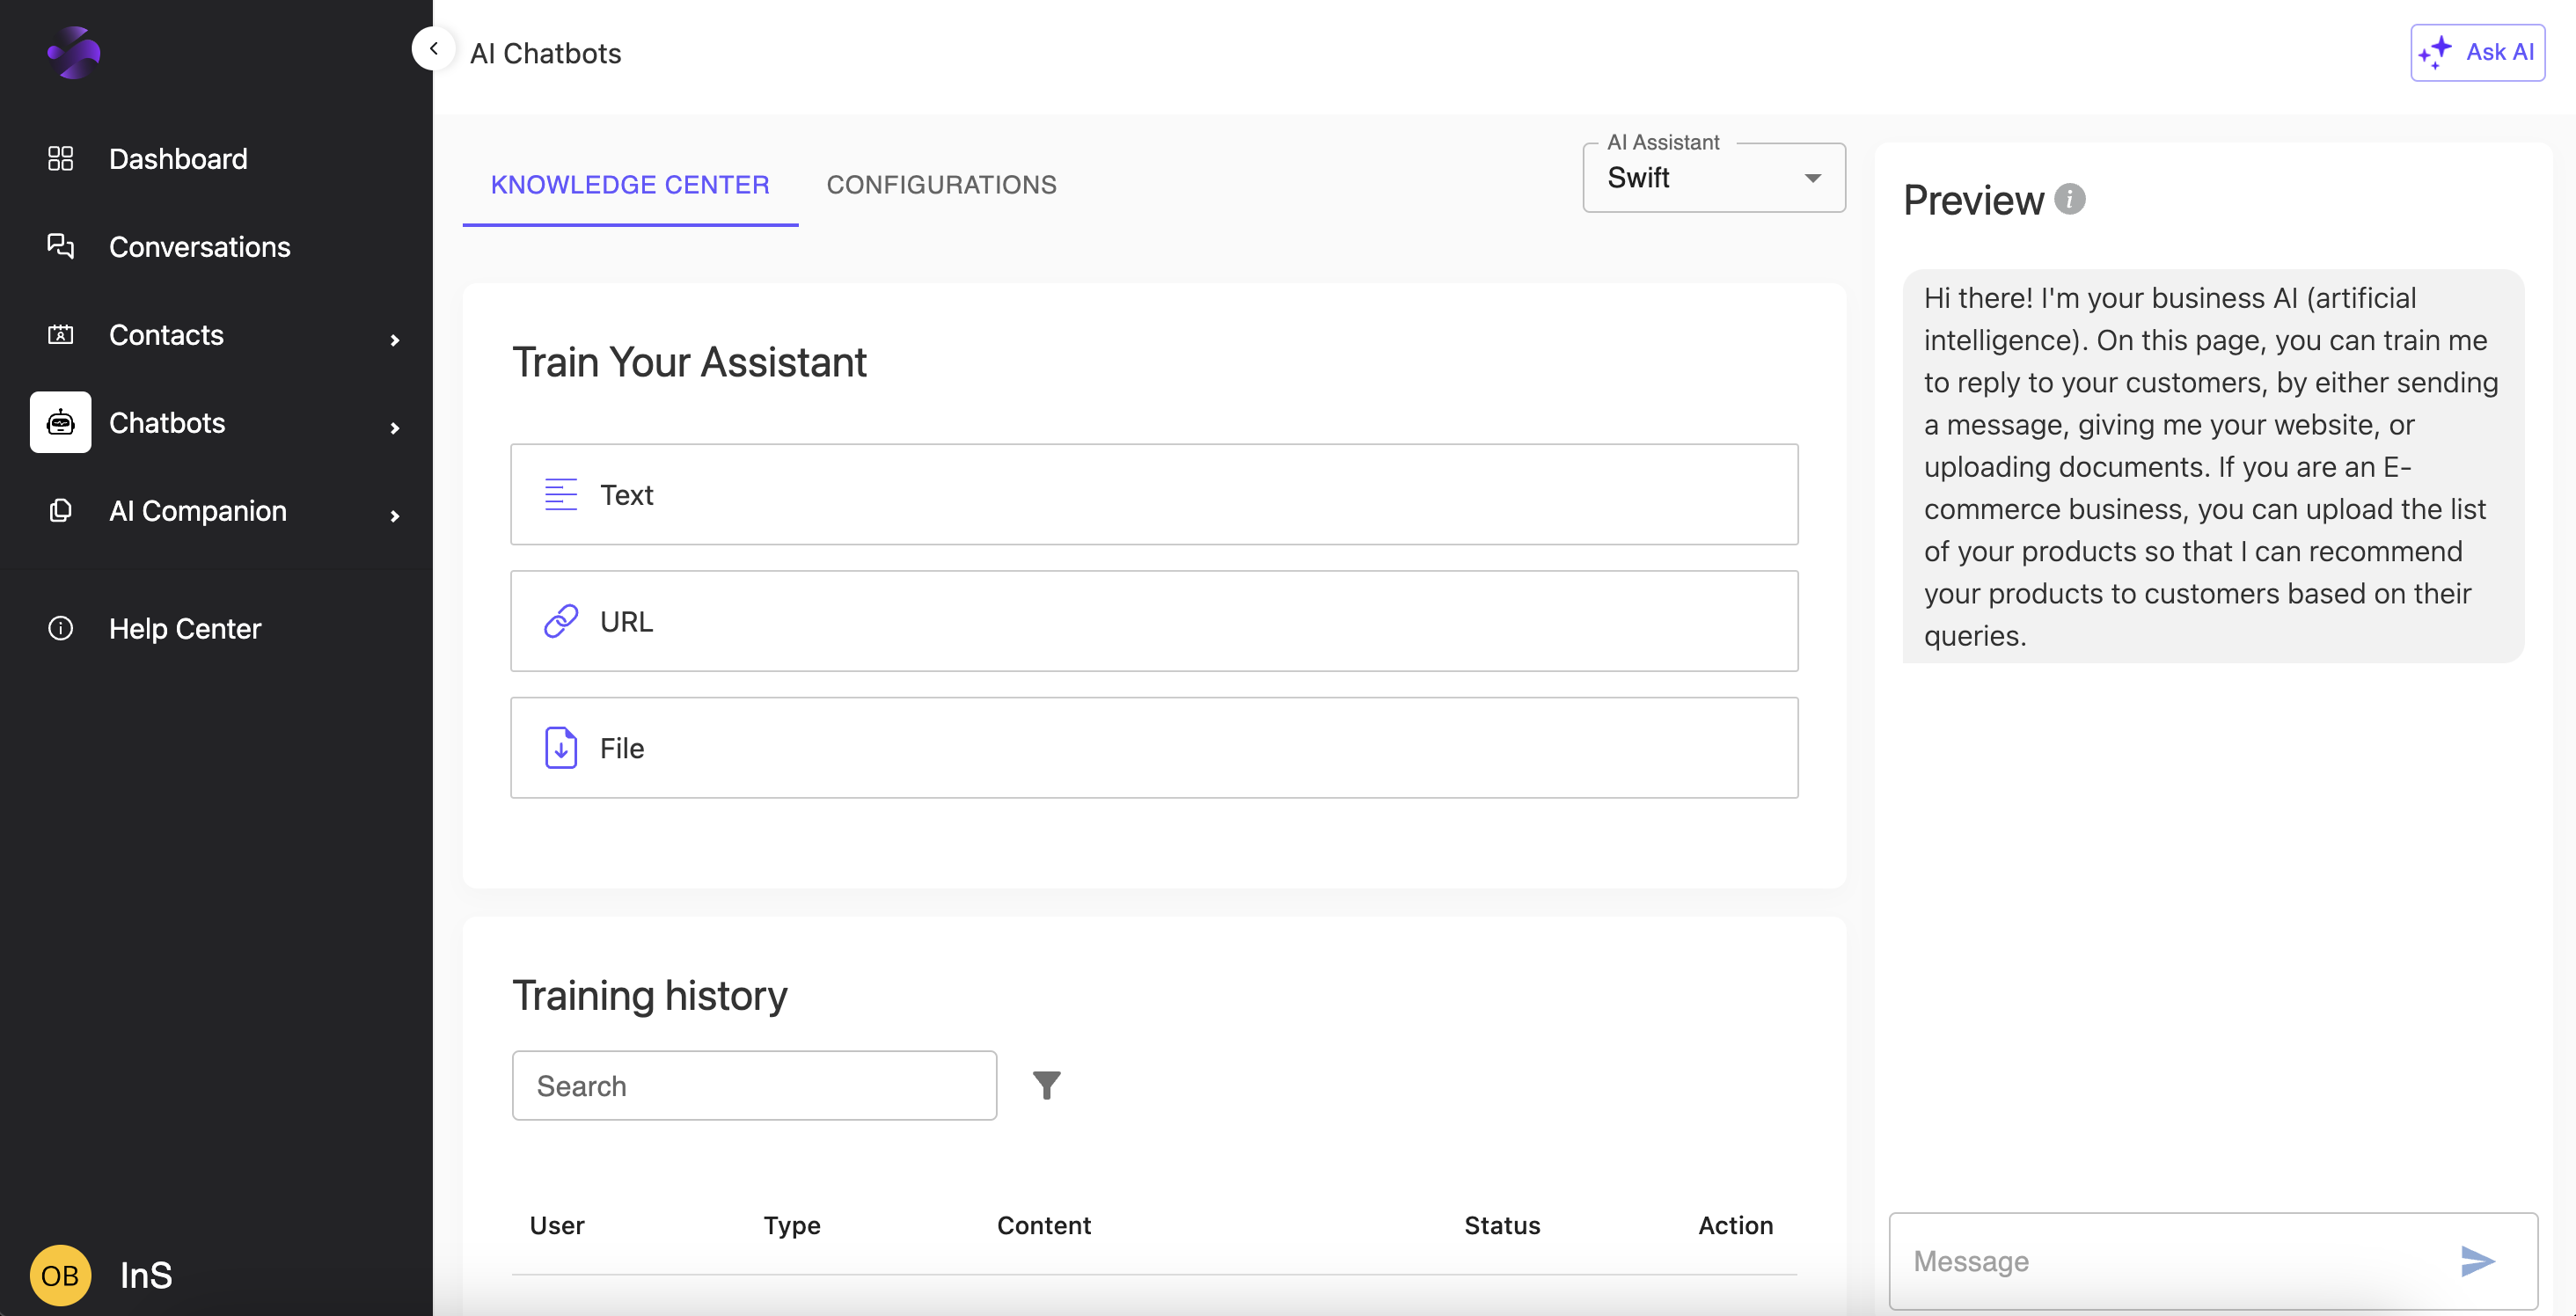Open the AI Assistant Swift dropdown

pyautogui.click(x=1713, y=178)
